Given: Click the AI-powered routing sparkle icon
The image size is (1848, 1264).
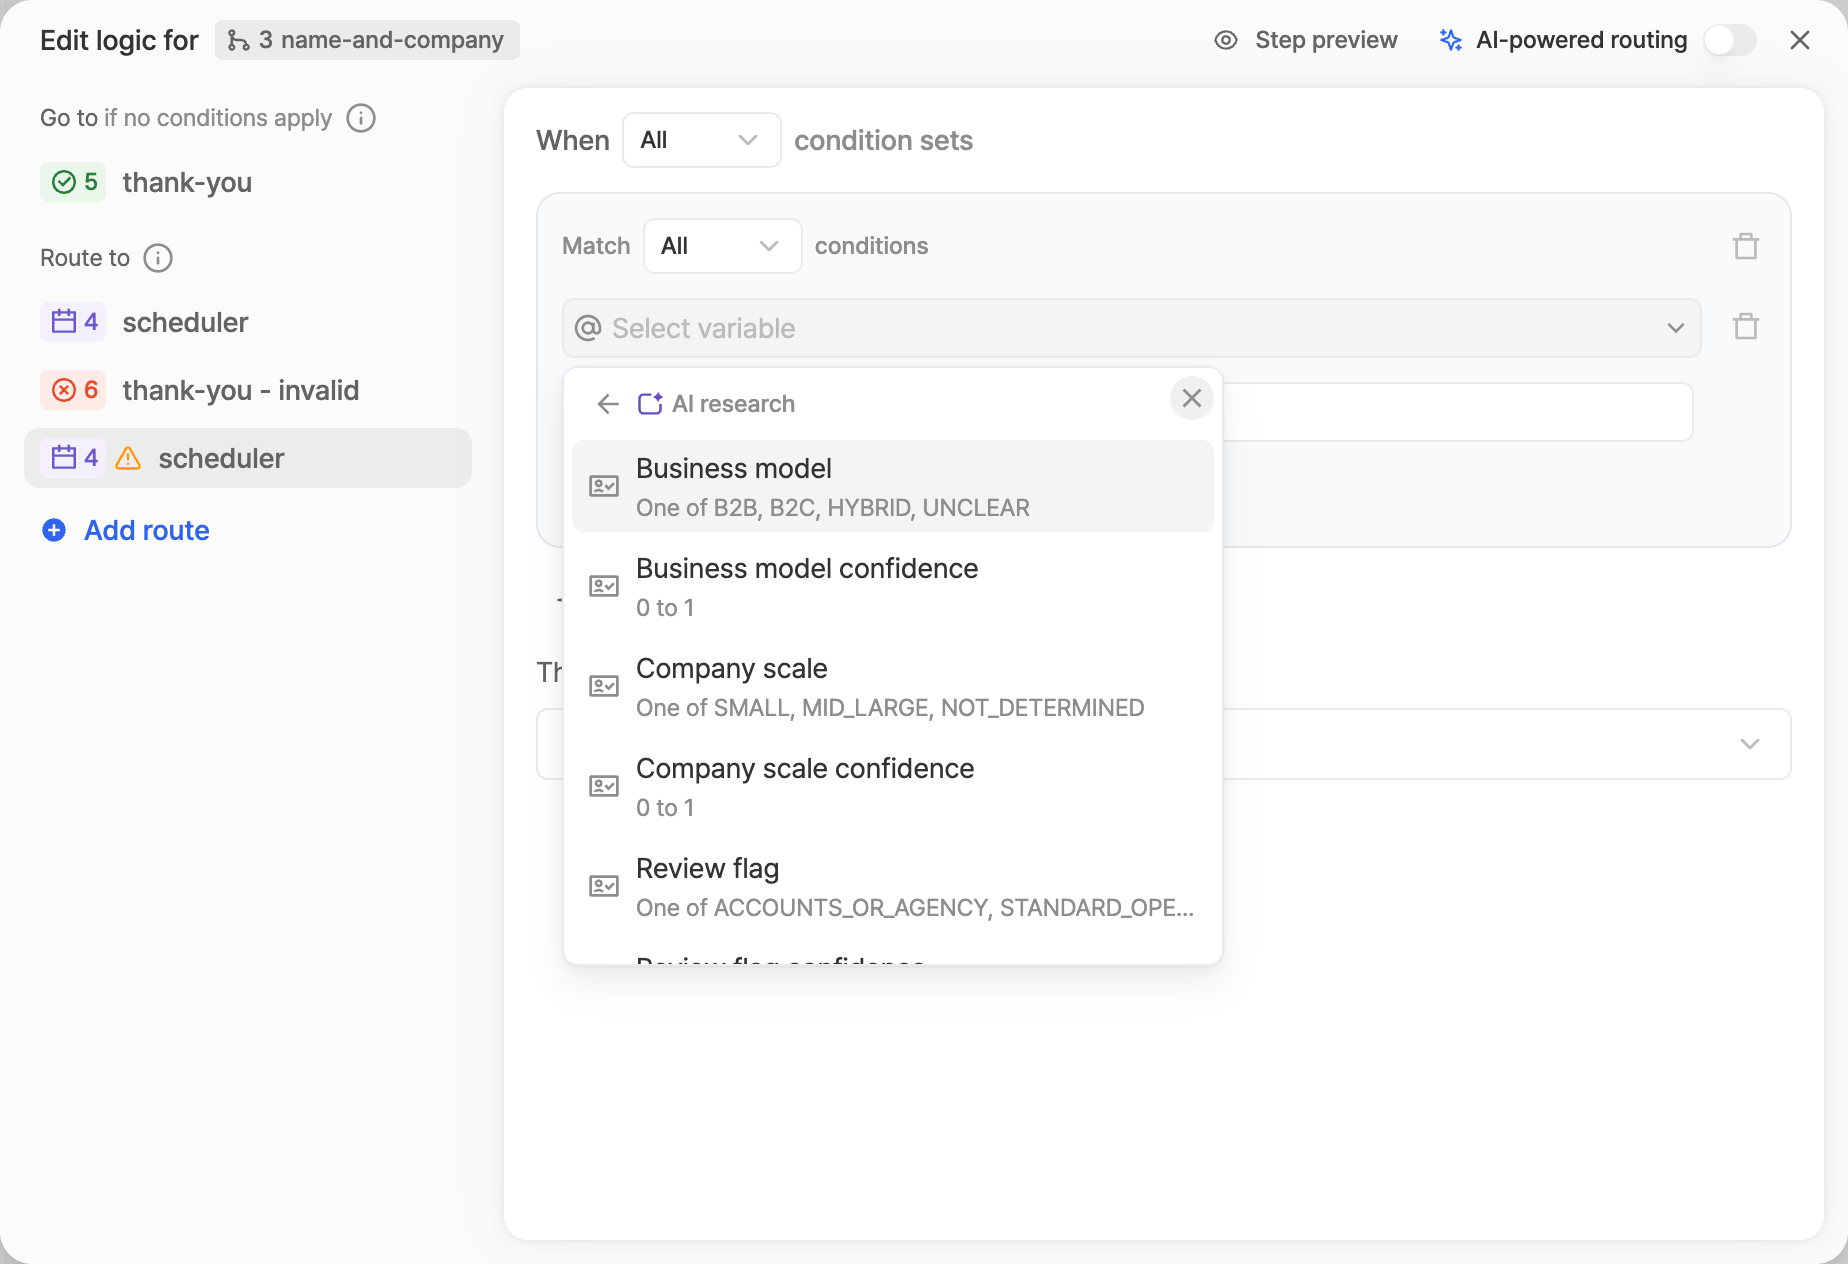Looking at the screenshot, I should point(1450,40).
